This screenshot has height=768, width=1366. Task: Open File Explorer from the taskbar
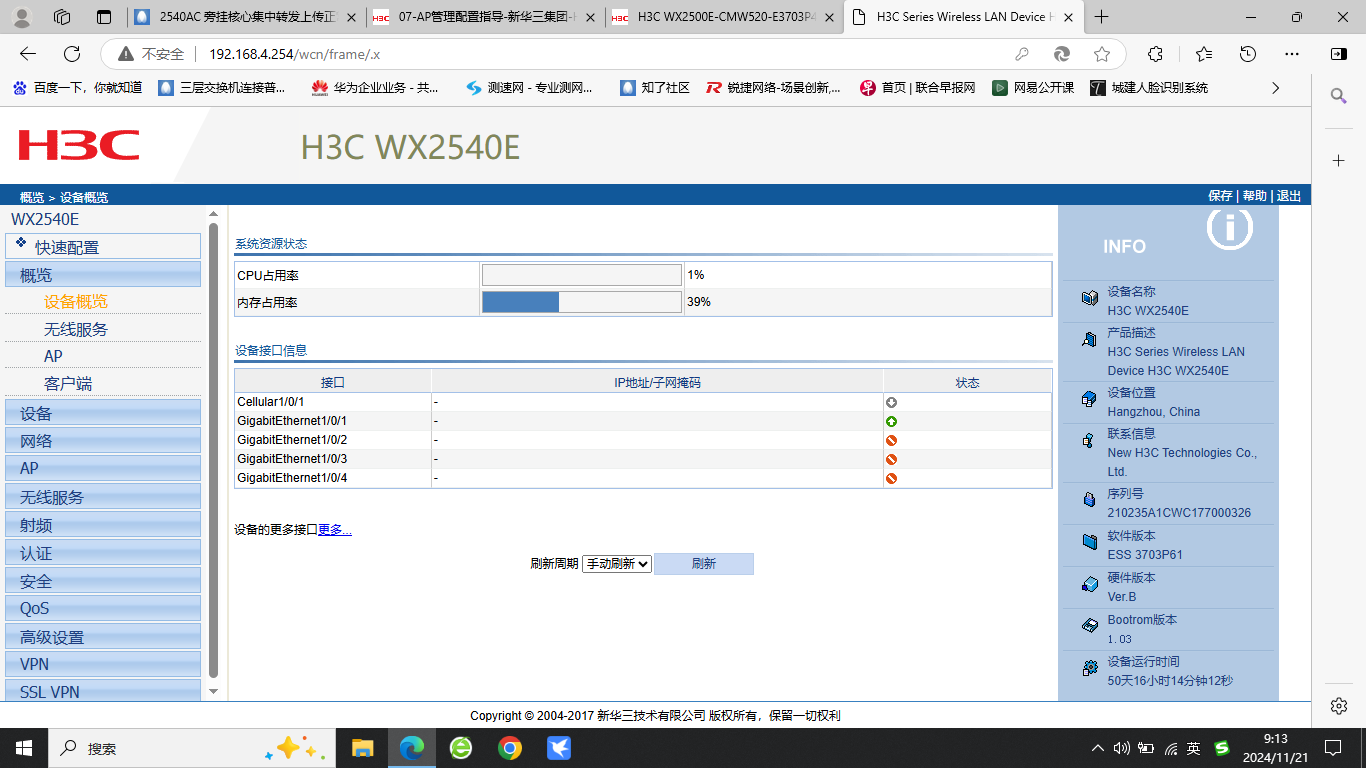362,748
